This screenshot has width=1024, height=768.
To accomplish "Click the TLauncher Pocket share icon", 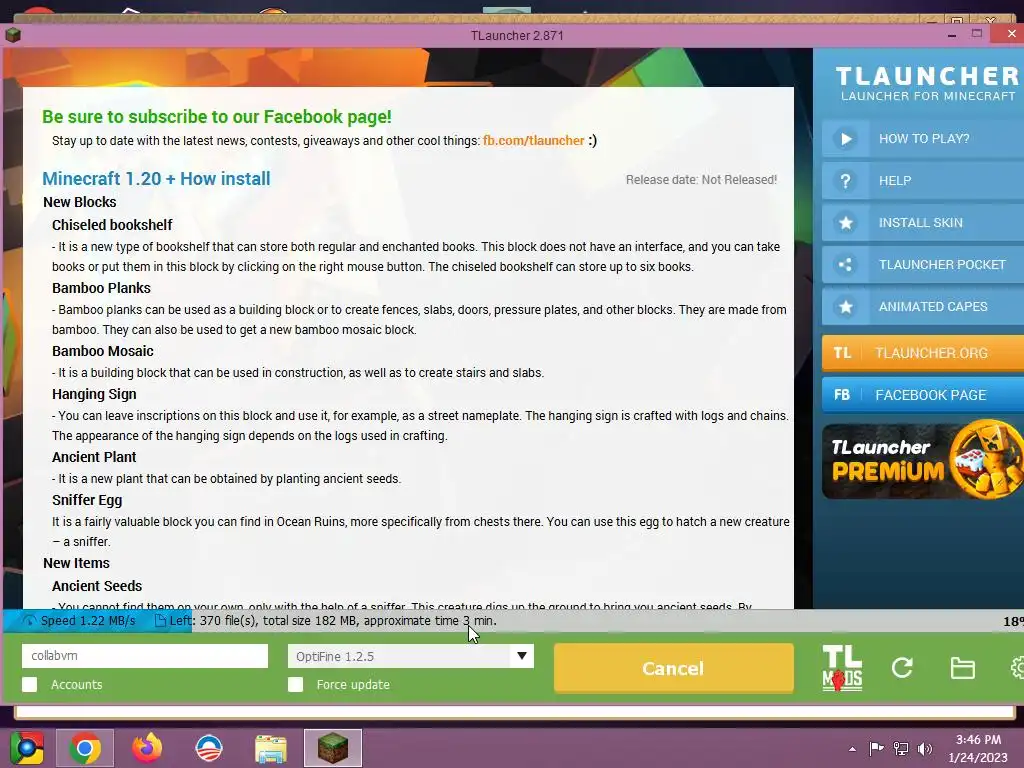I will pyautogui.click(x=846, y=264).
